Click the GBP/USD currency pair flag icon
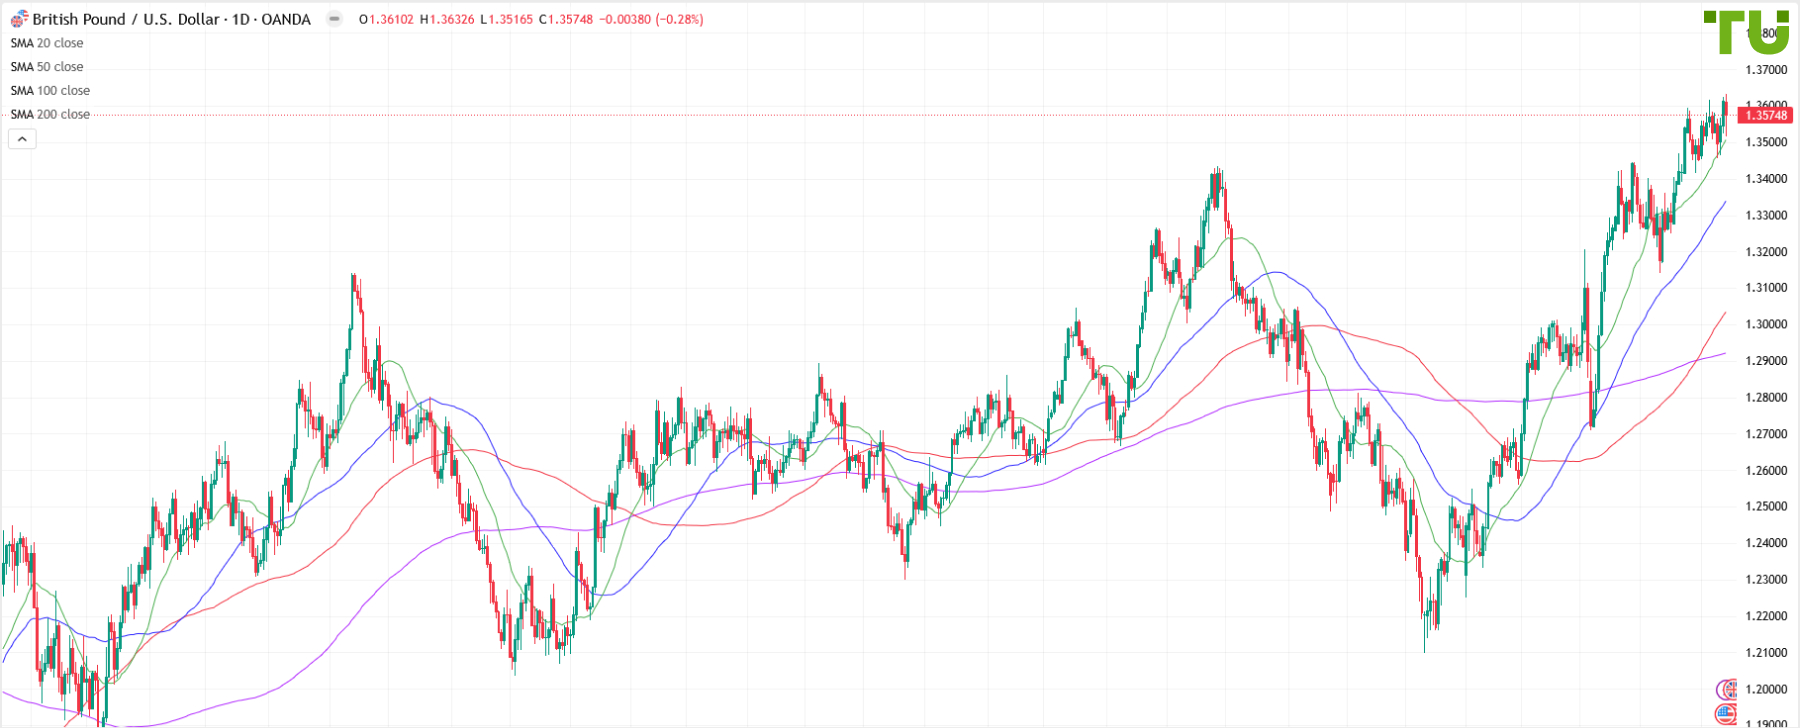This screenshot has width=1800, height=728. click(x=19, y=19)
